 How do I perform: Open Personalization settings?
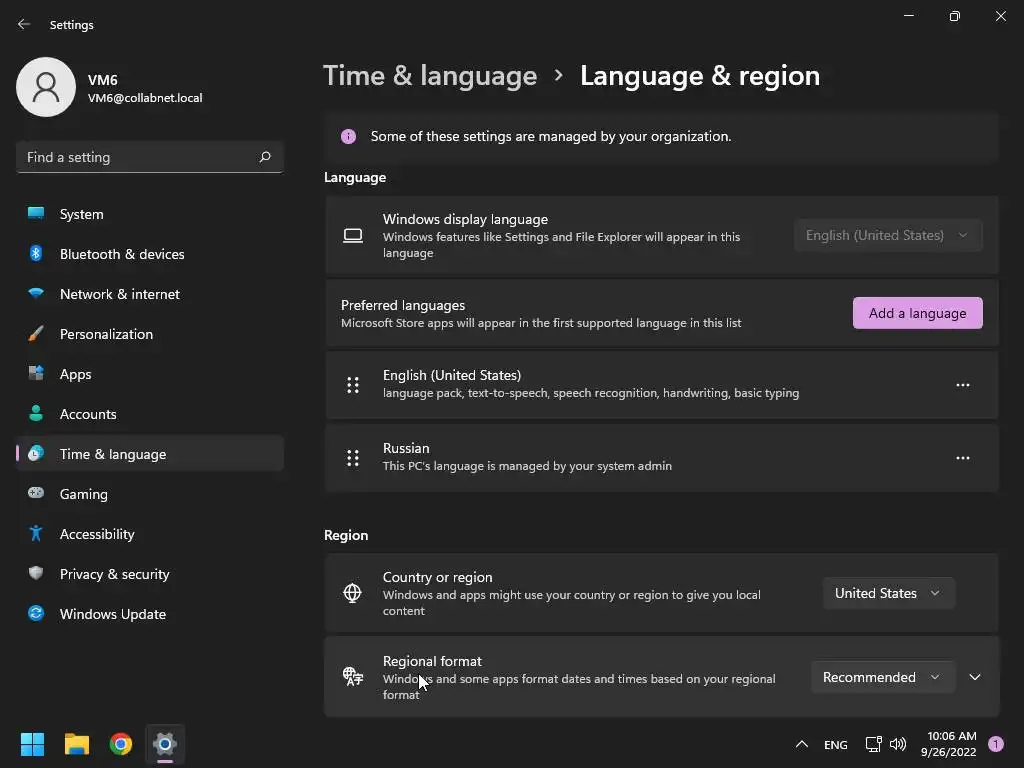(x=150, y=334)
